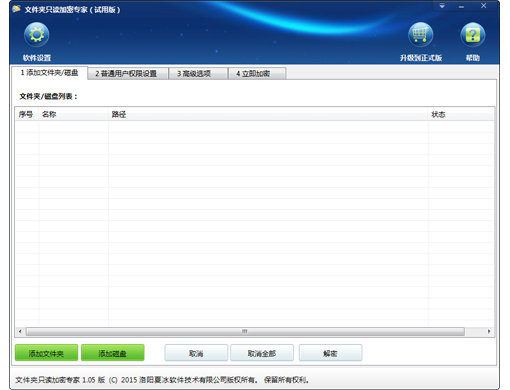Go to 4 立即加密 tab
Image resolution: width=510 pixels, height=390 pixels.
(257, 74)
